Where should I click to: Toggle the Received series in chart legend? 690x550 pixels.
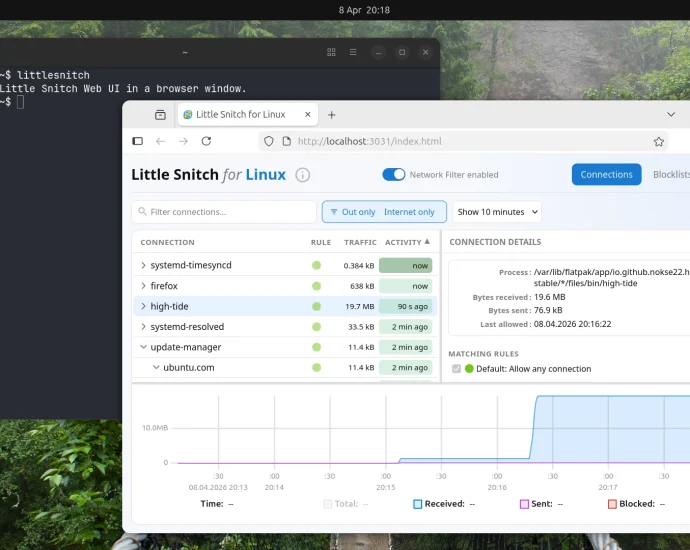click(x=418, y=504)
